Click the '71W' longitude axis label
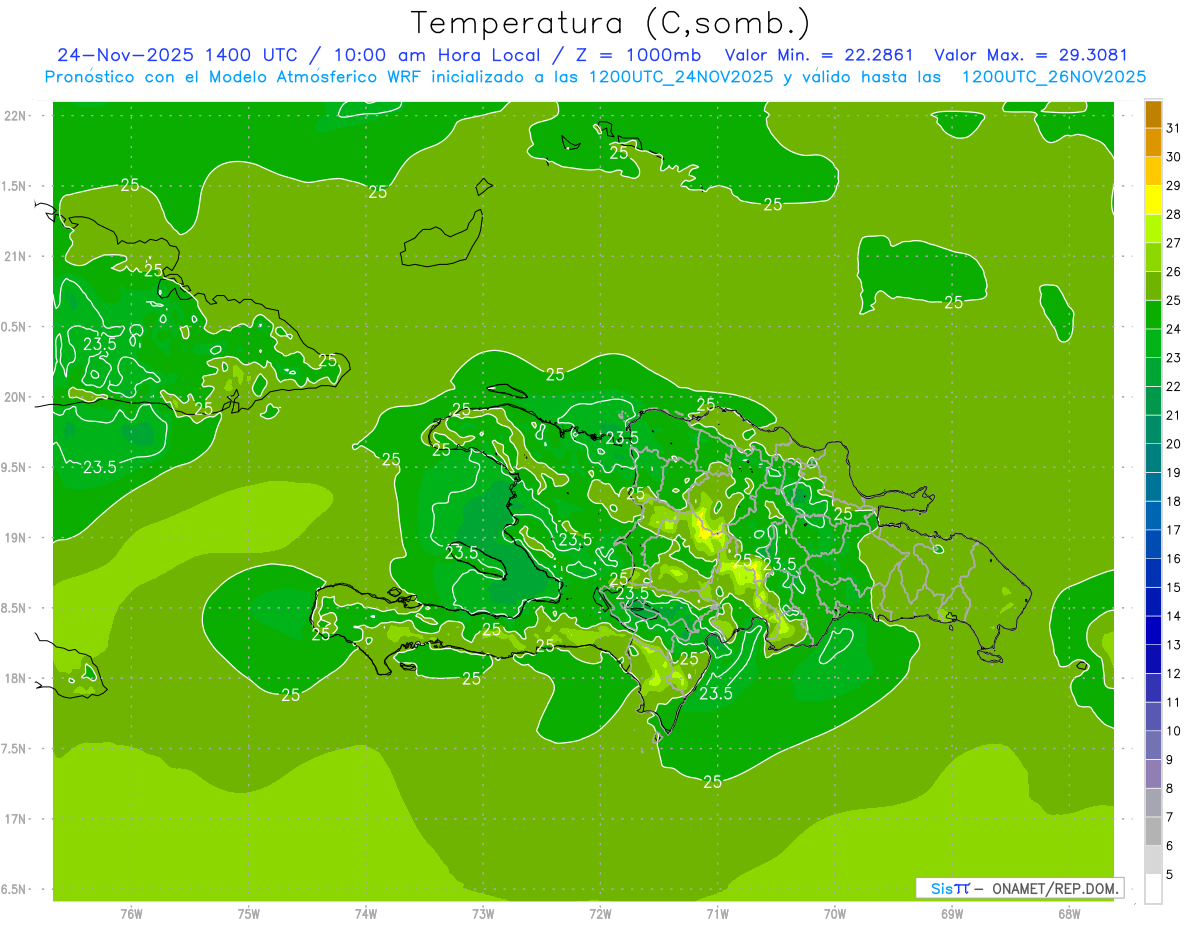The width and height of the screenshot is (1200, 927). (x=717, y=913)
